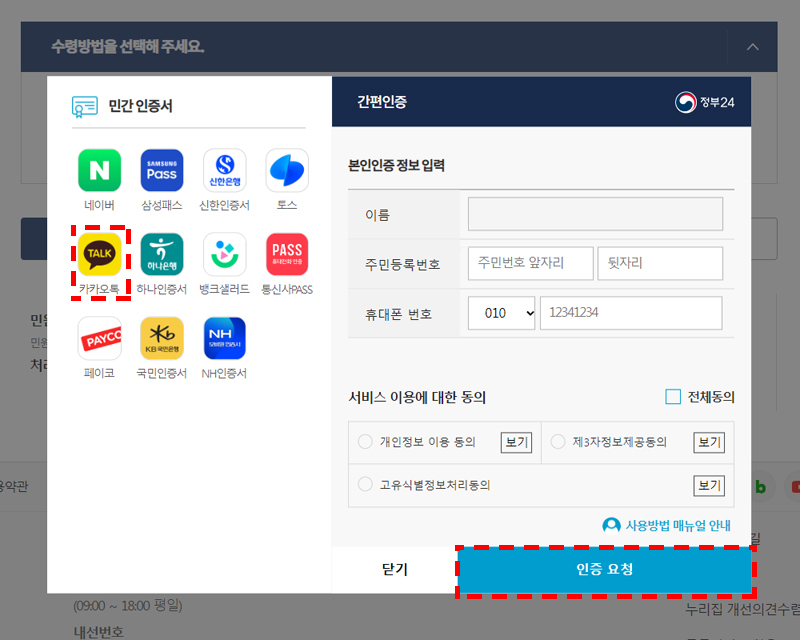Pick the Toss (토스) authentication icon
800x640 pixels.
point(287,170)
